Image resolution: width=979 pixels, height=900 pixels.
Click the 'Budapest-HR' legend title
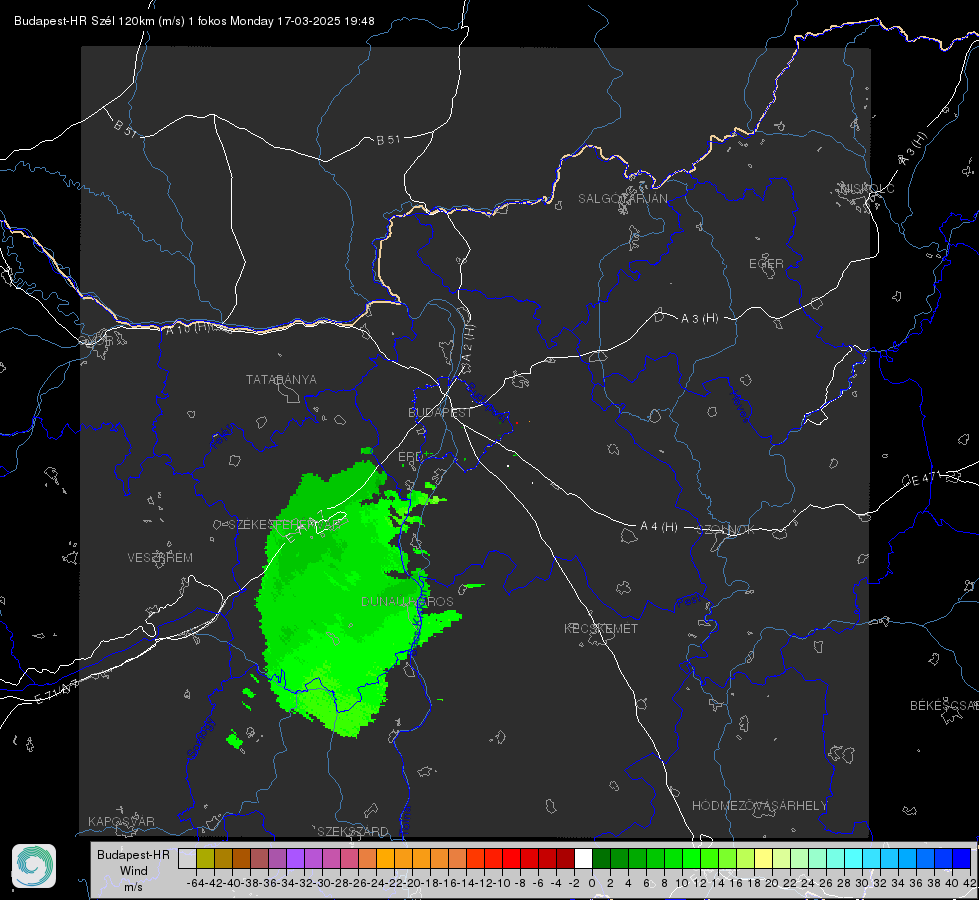tap(134, 854)
